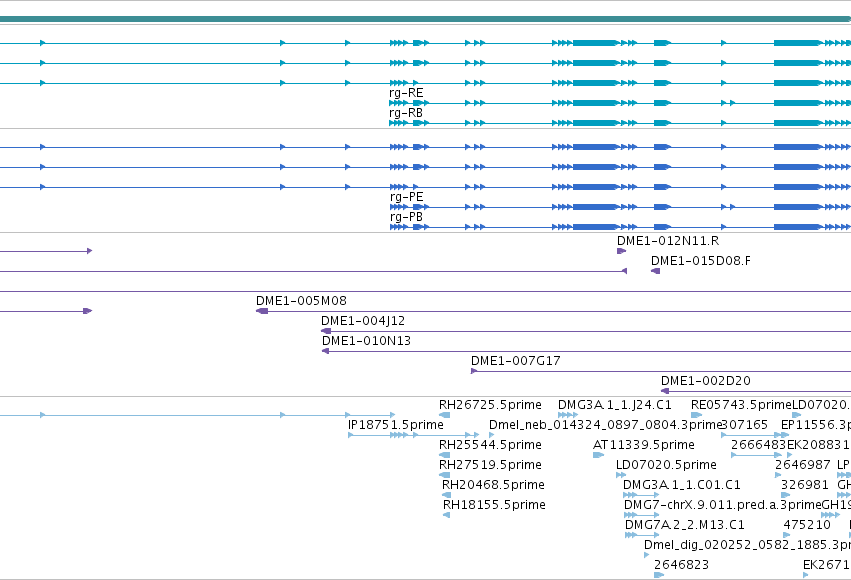
Task: Click the EP11556 EST label
Action: (816, 425)
